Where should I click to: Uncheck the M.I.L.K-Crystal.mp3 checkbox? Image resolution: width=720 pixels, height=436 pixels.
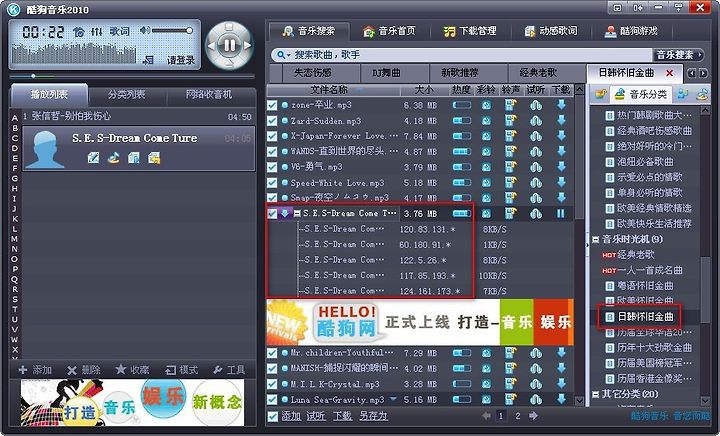272,384
